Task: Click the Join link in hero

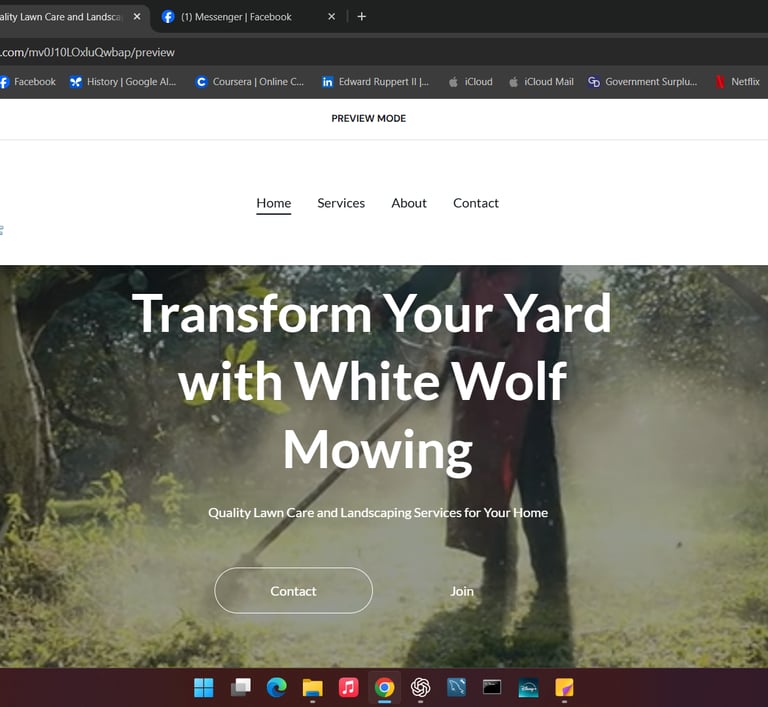Action: click(x=462, y=591)
